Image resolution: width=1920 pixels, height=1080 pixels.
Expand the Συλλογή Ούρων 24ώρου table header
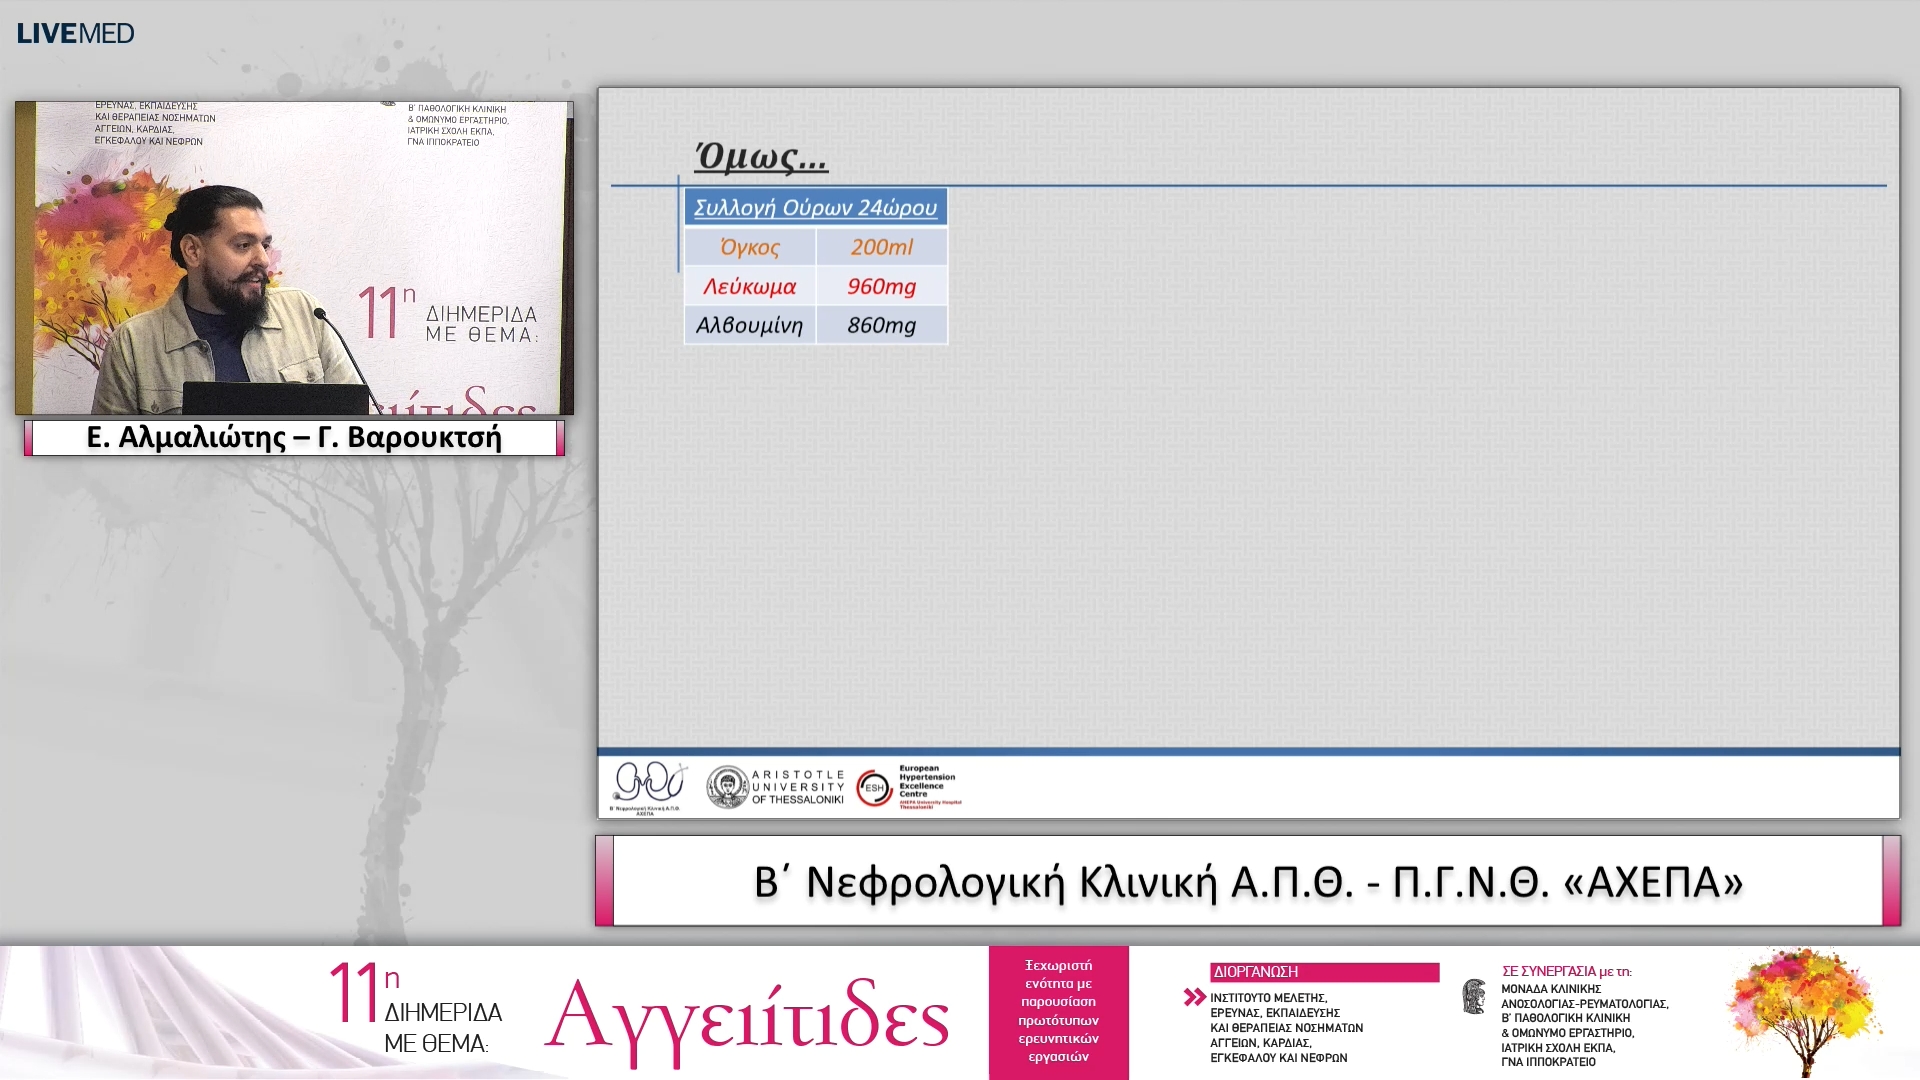815,207
